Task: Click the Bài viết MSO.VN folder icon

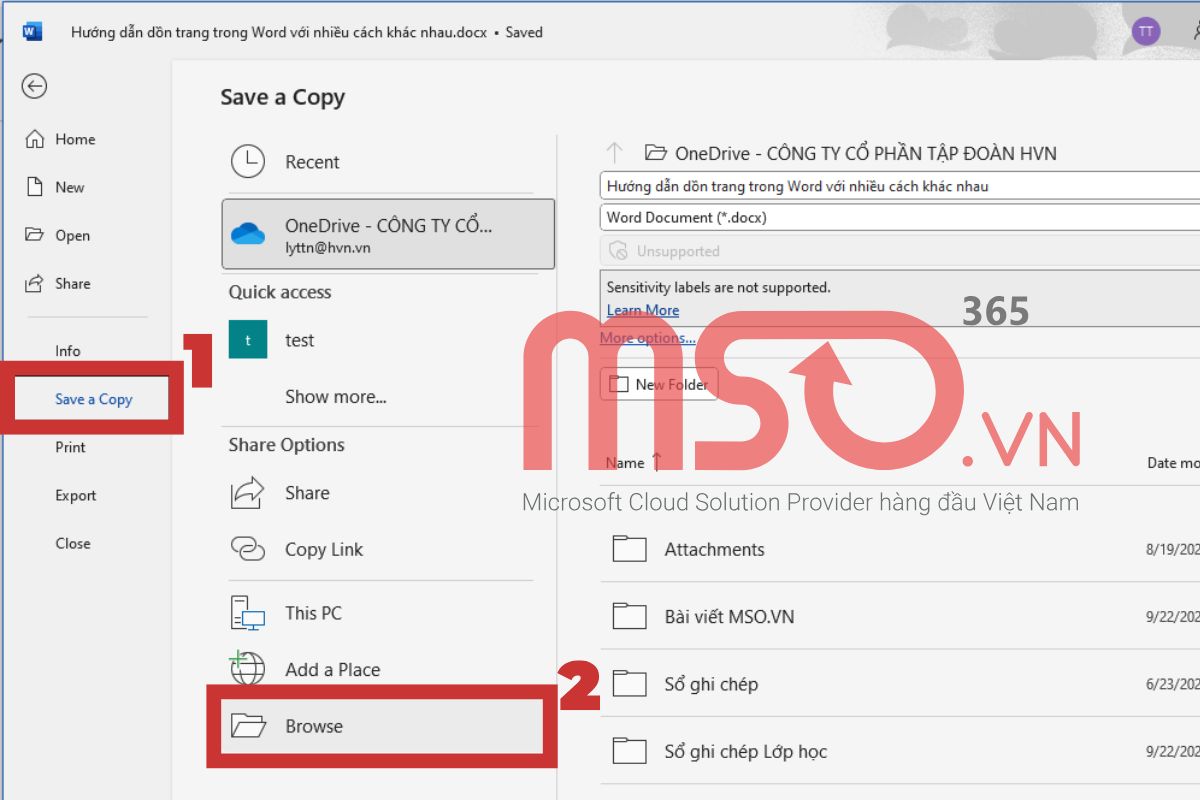Action: (x=630, y=616)
